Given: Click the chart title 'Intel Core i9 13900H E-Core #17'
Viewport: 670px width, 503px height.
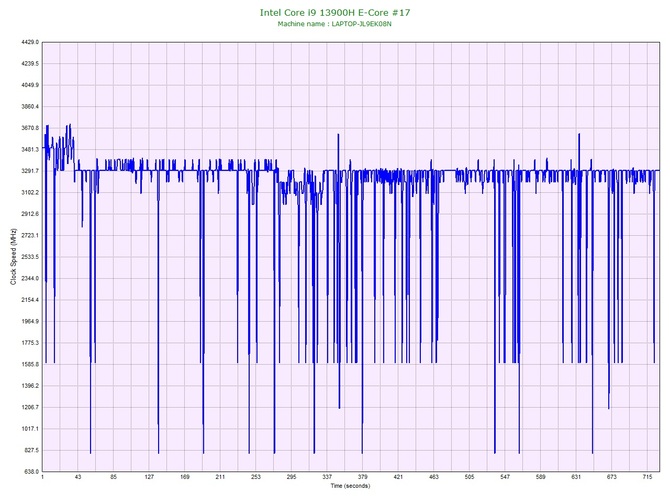Looking at the screenshot, I should [335, 12].
